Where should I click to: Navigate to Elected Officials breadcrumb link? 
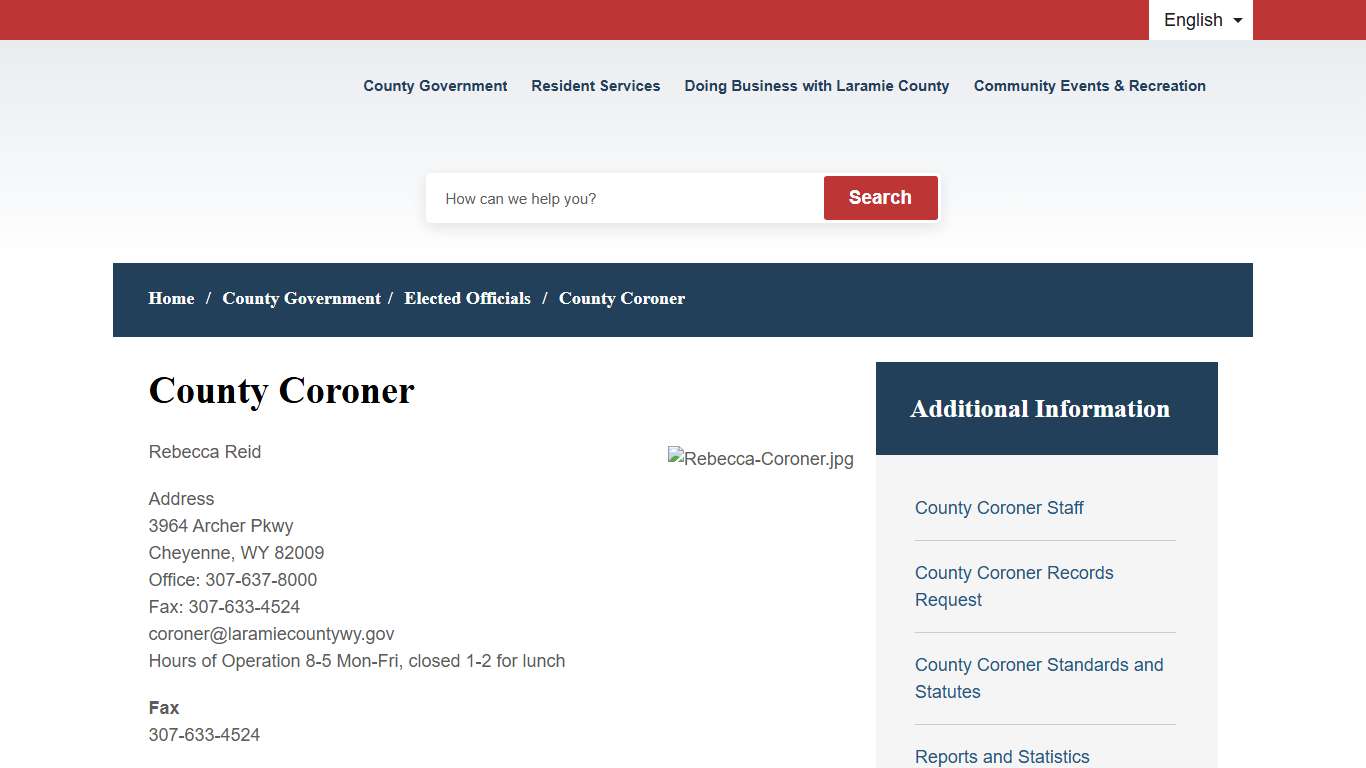click(x=467, y=298)
